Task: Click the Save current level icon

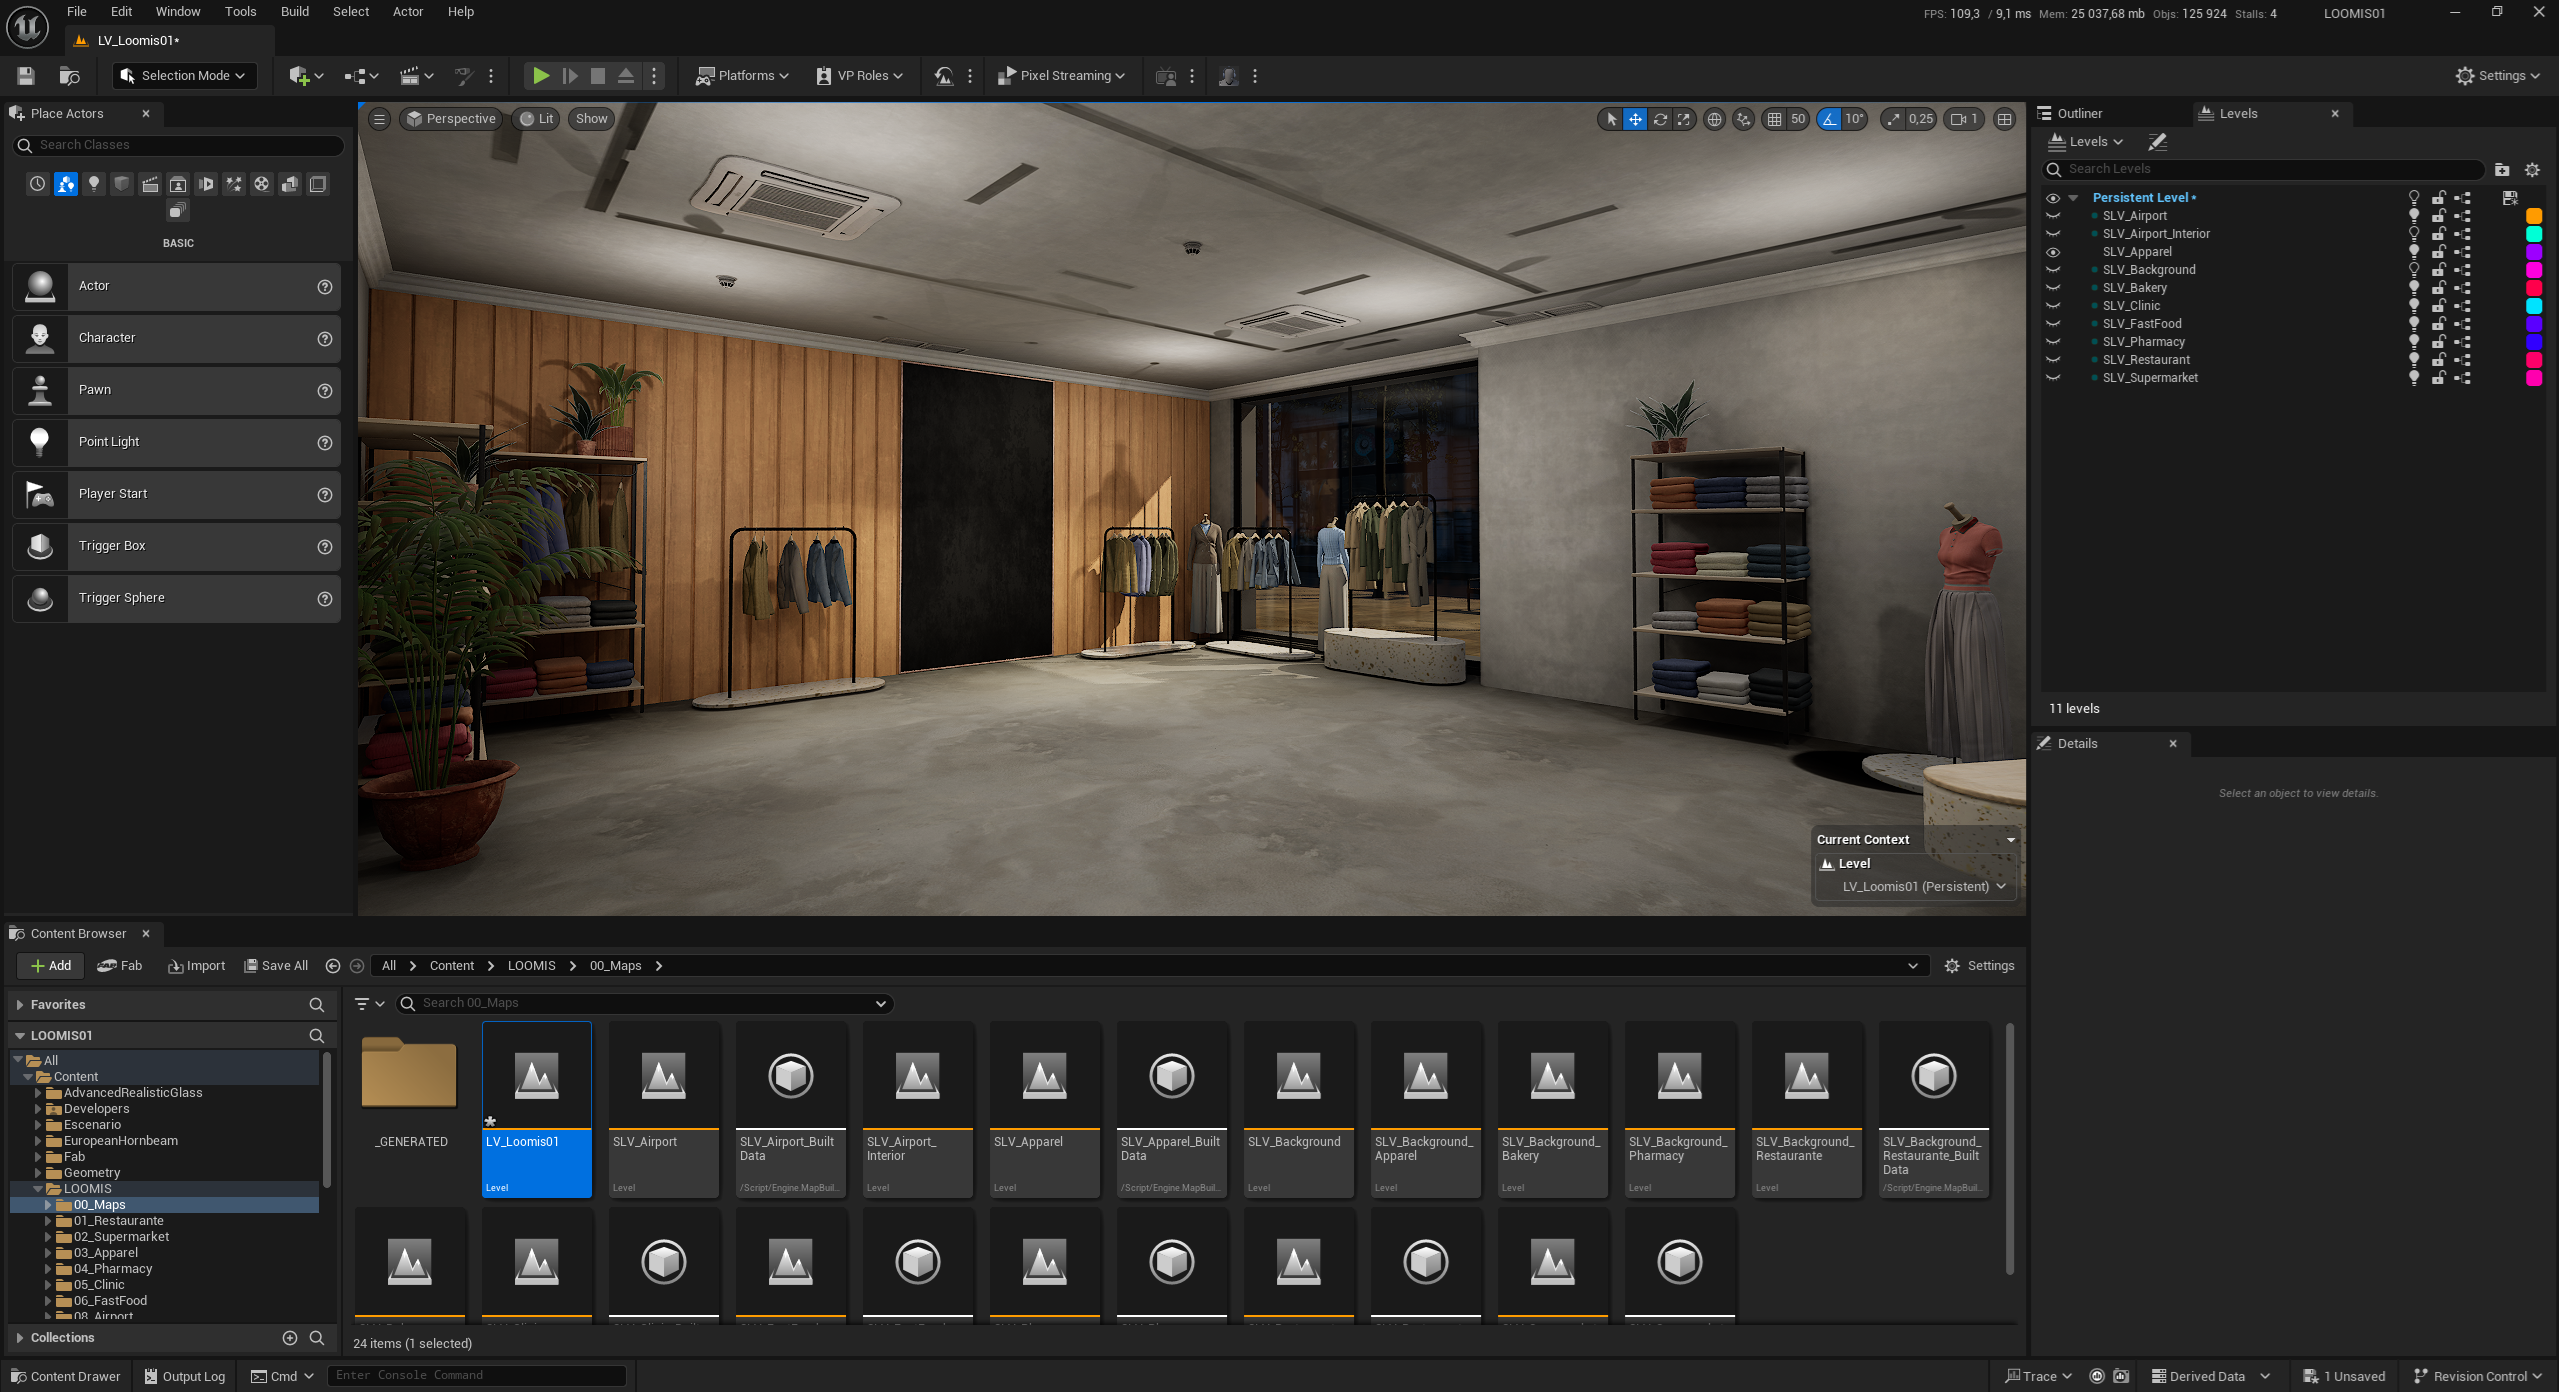Action: [x=26, y=76]
